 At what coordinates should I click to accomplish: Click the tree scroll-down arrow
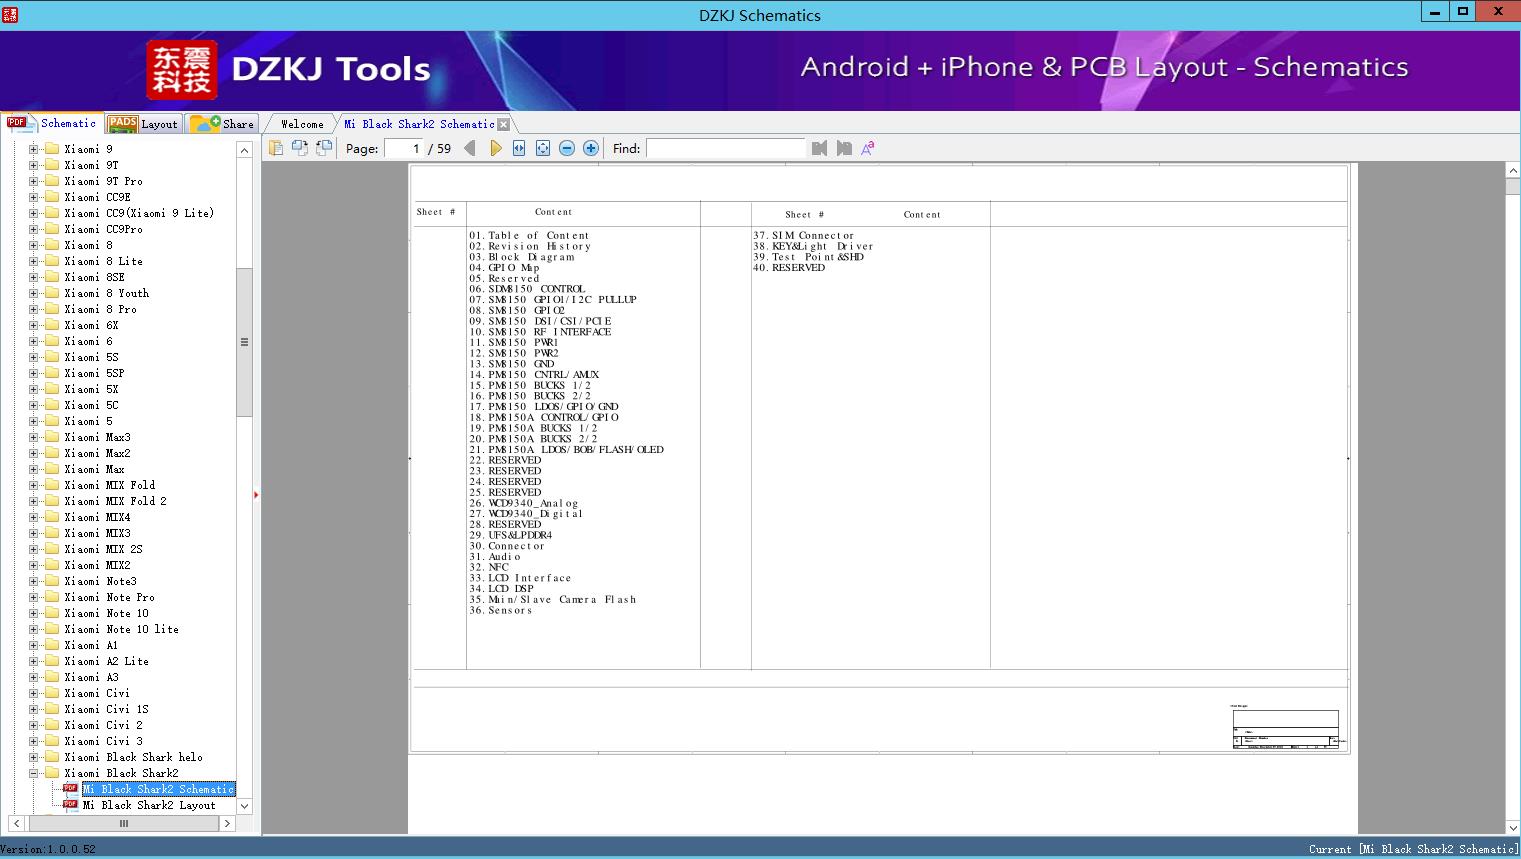244,806
